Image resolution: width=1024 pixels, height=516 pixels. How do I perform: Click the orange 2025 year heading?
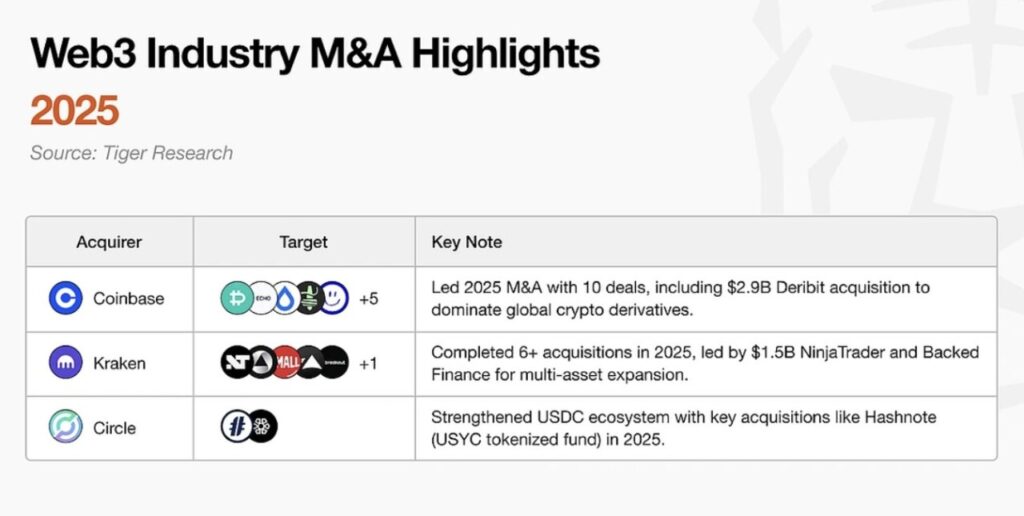click(x=74, y=111)
